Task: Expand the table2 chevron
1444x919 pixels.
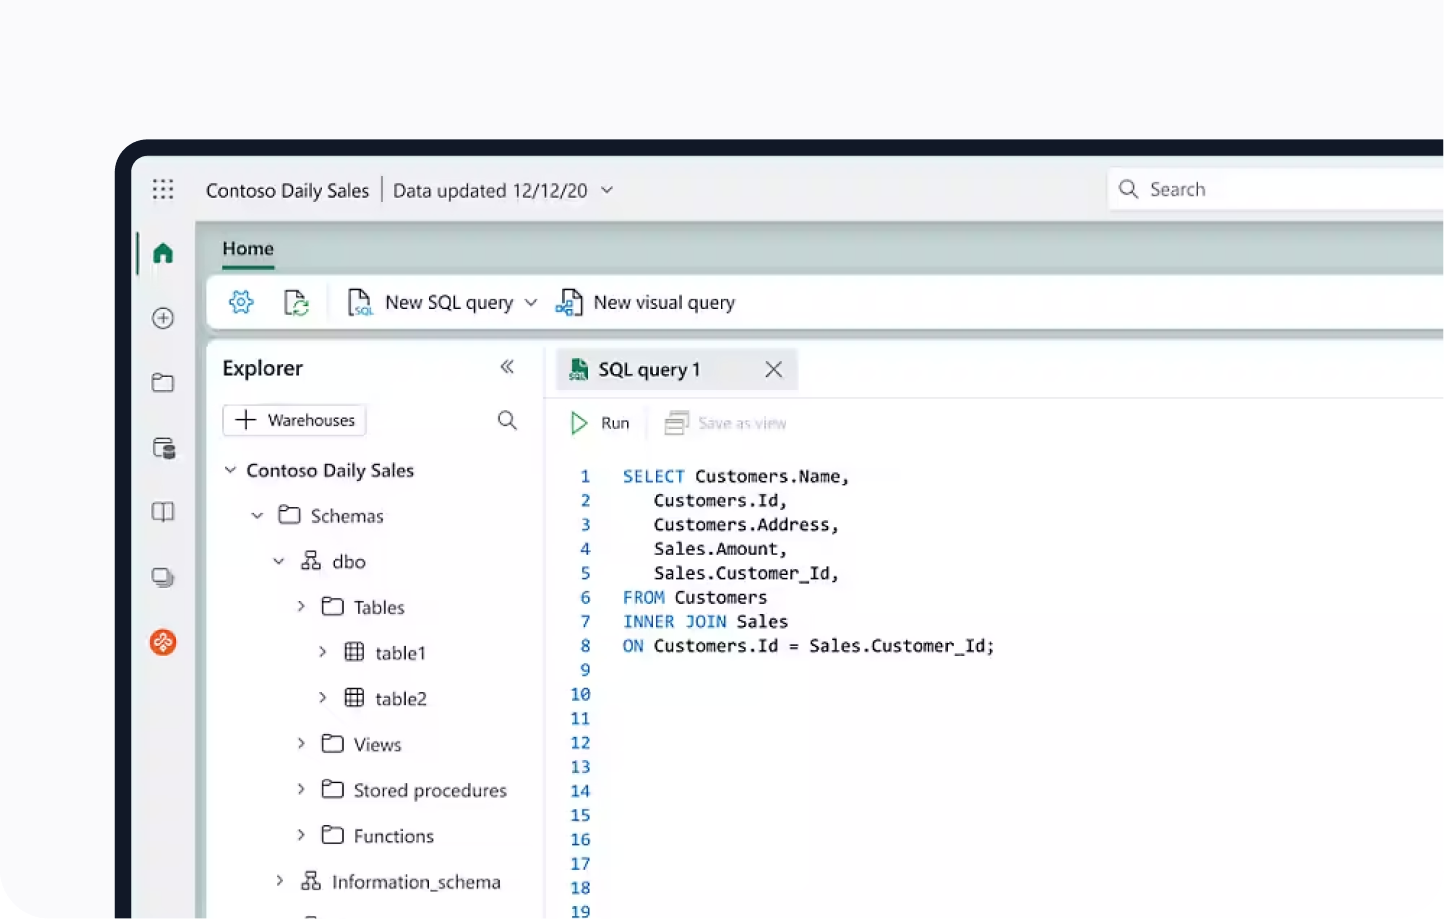Action: pyautogui.click(x=322, y=698)
